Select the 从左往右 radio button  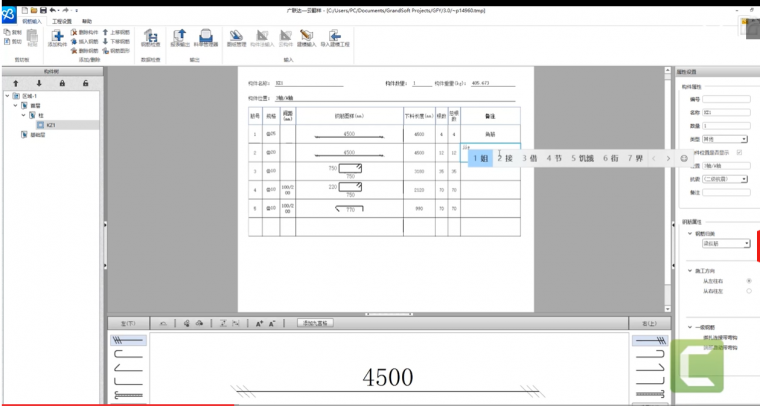pos(749,282)
